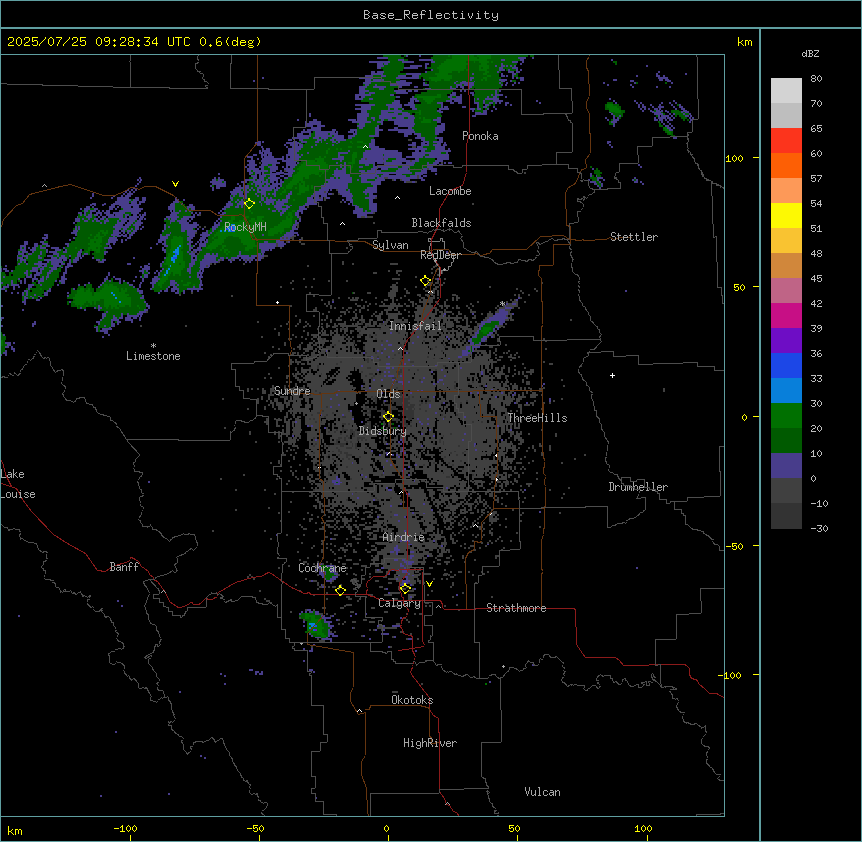Click the white plus marker west of Drumheller region

point(612,375)
